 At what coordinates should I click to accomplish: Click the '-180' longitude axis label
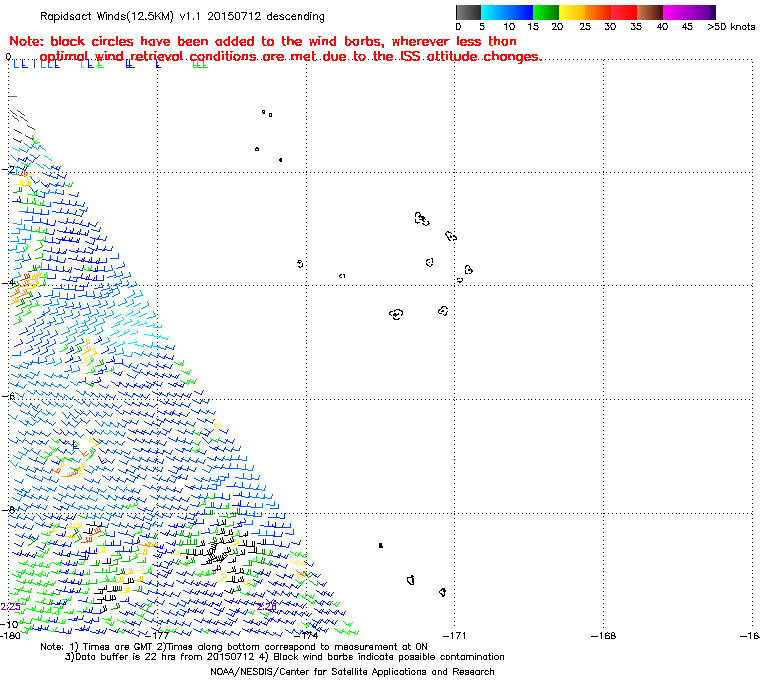[11, 635]
